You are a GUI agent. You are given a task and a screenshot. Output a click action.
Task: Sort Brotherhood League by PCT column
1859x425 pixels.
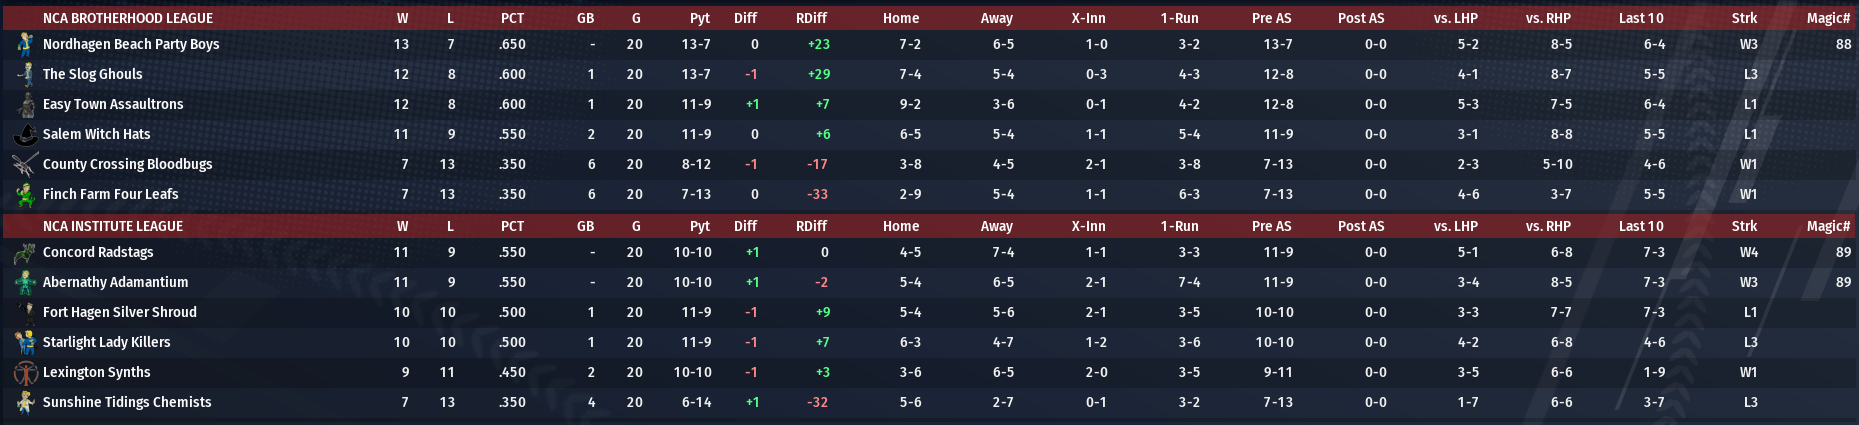pyautogui.click(x=512, y=18)
